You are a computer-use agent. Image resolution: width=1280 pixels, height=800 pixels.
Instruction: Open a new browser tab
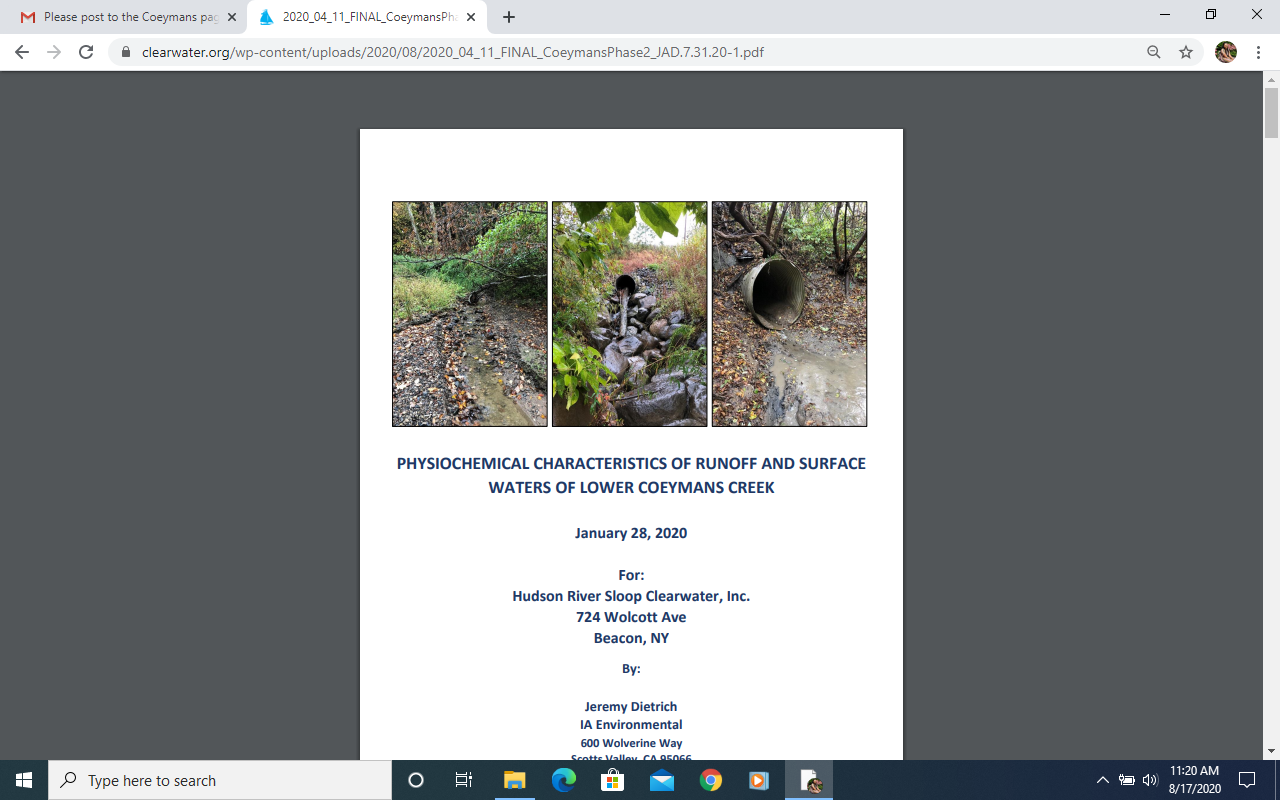point(509,17)
